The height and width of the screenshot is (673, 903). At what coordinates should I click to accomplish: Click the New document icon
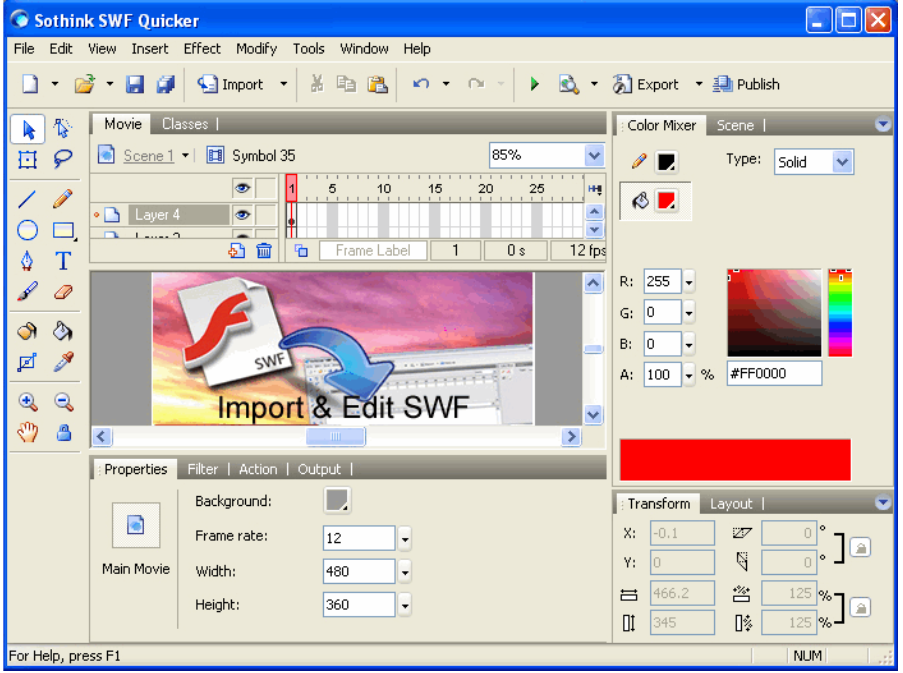pos(30,84)
